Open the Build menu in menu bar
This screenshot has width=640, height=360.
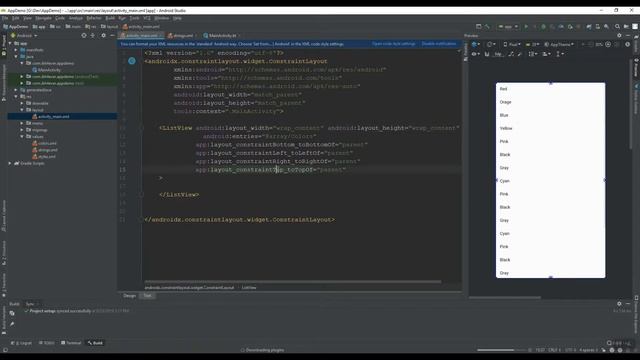point(110,18)
